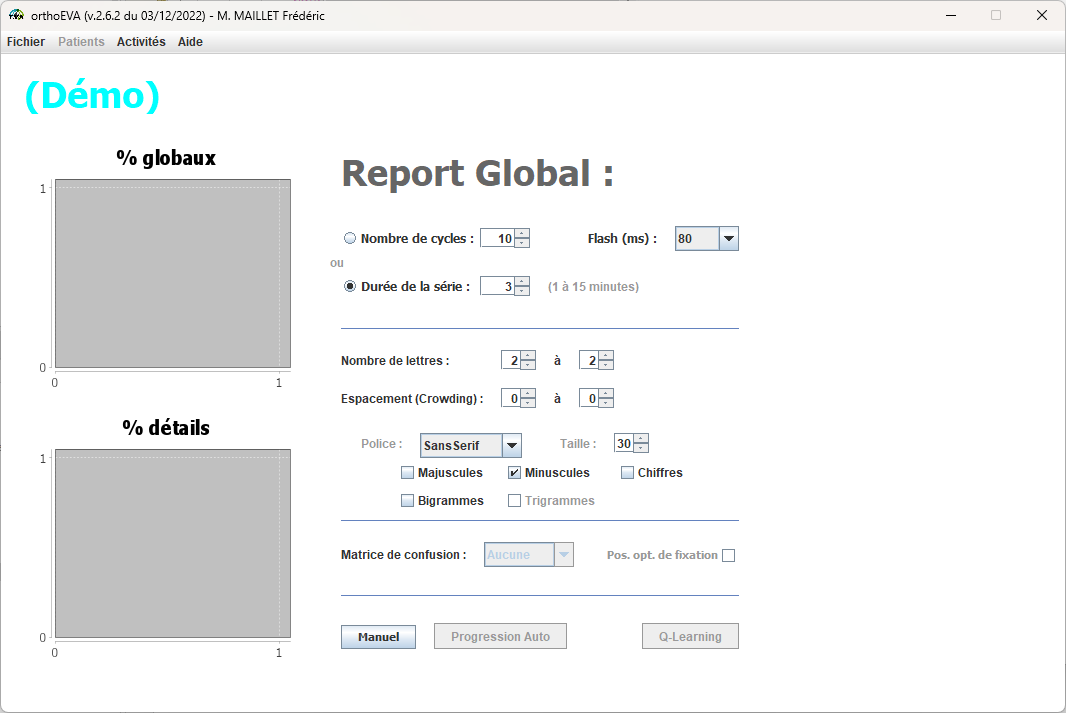Open the Flash (ms) dropdown
Image resolution: width=1066 pixels, height=713 pixels.
728,239
